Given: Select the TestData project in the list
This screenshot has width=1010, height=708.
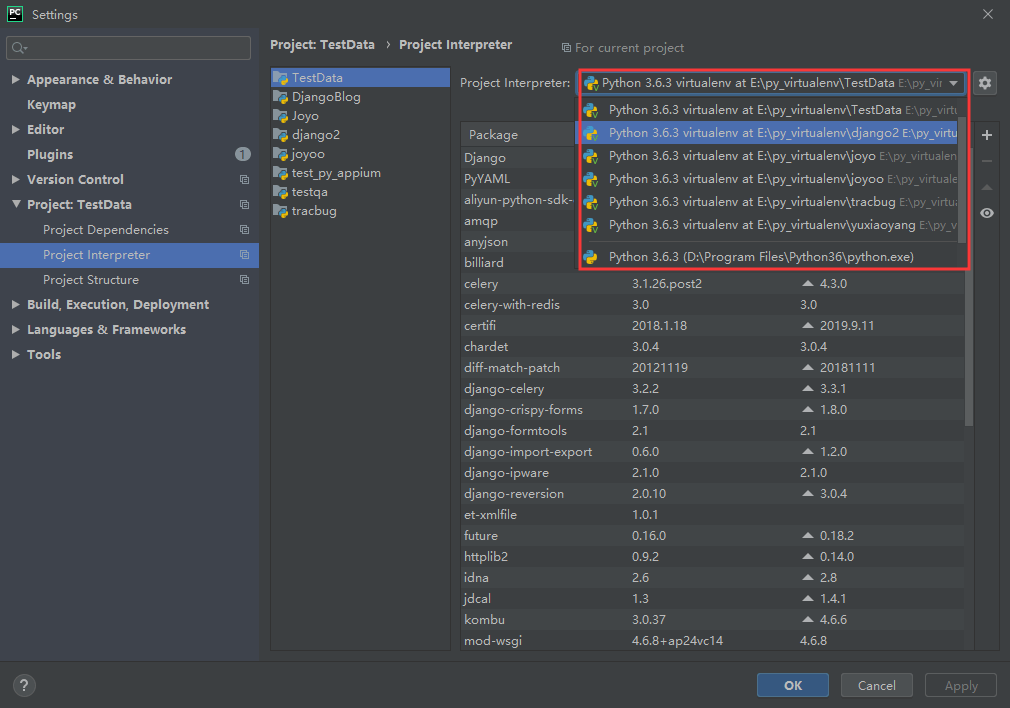Looking at the screenshot, I should pos(360,78).
